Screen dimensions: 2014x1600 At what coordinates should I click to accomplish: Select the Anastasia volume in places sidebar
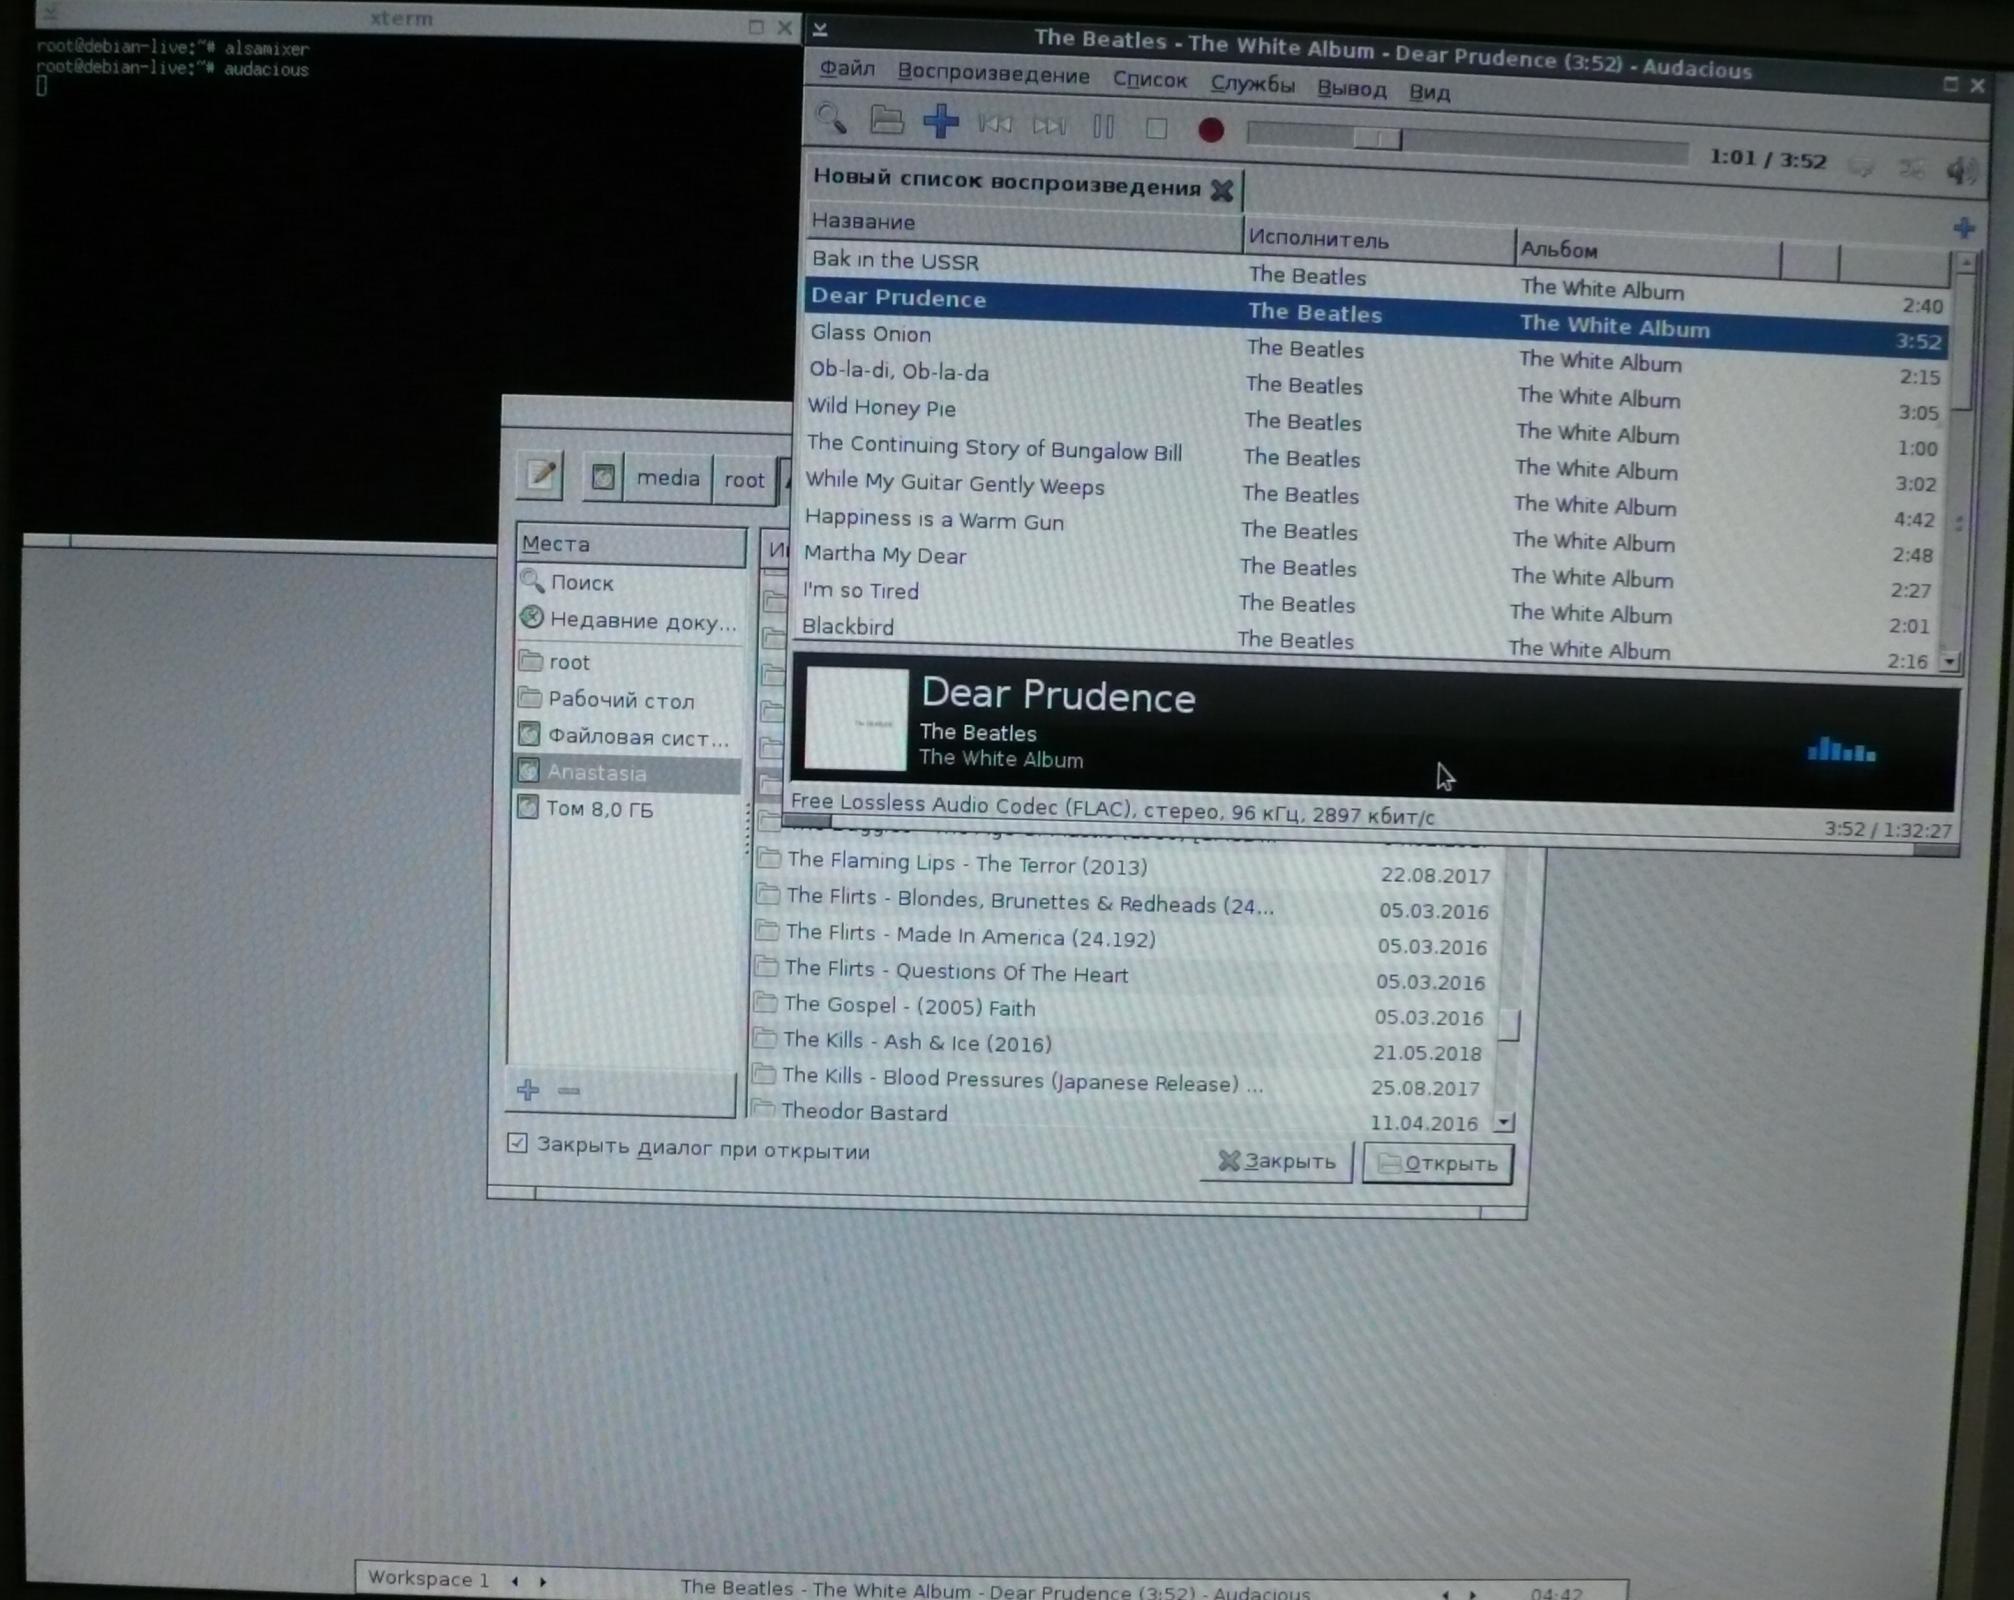[x=628, y=773]
